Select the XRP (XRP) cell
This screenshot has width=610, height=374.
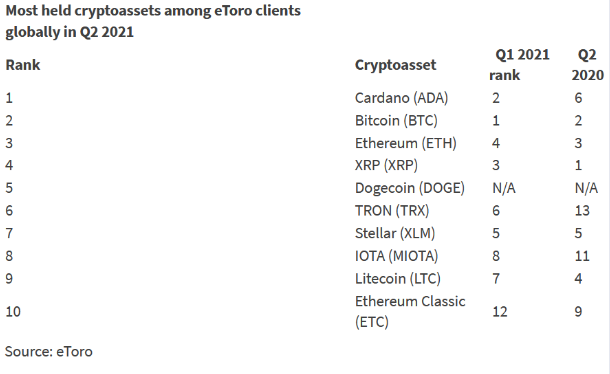pyautogui.click(x=386, y=165)
